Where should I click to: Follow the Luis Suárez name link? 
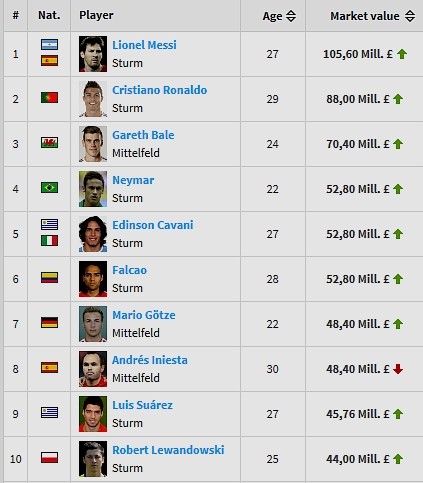pos(142,405)
